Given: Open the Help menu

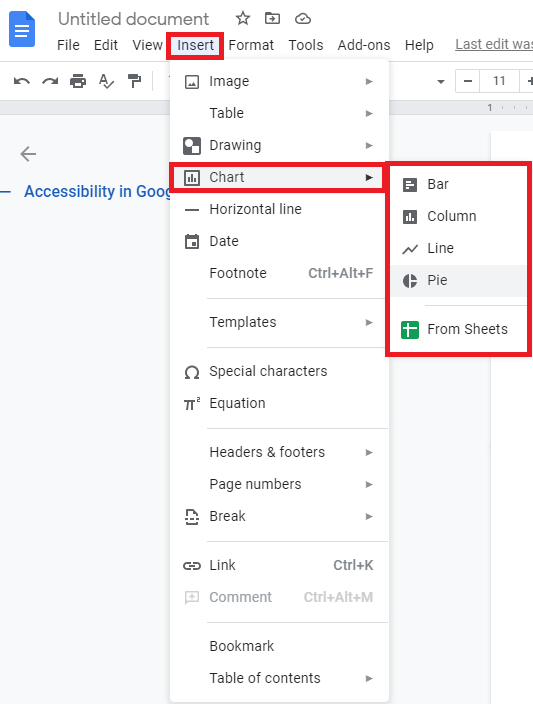Looking at the screenshot, I should (419, 45).
